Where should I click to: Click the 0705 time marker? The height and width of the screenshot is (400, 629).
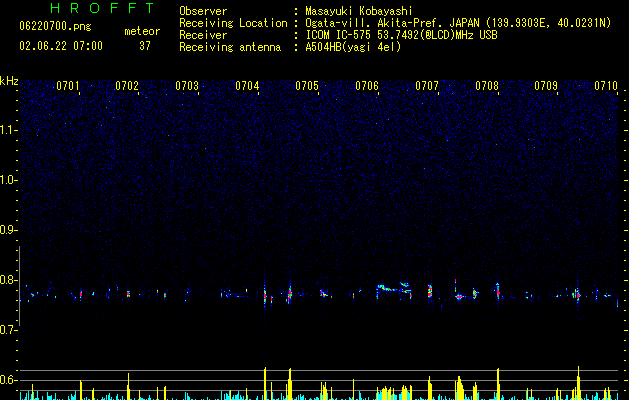(307, 86)
